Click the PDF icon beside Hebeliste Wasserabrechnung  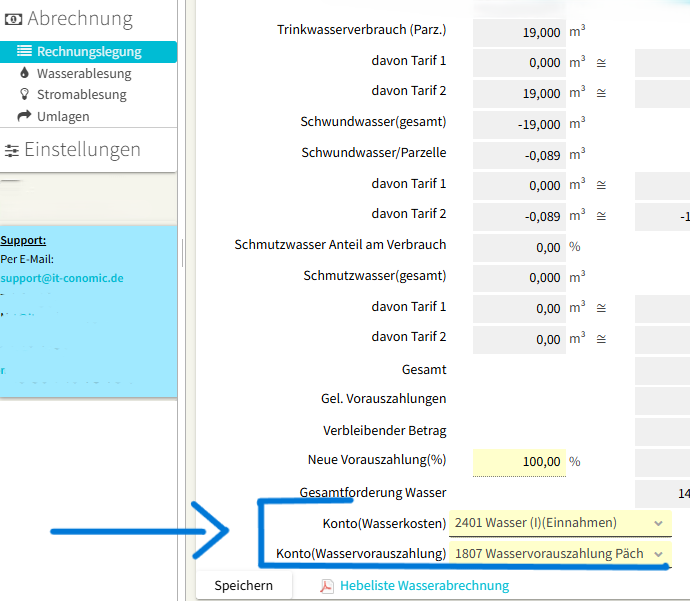326,586
